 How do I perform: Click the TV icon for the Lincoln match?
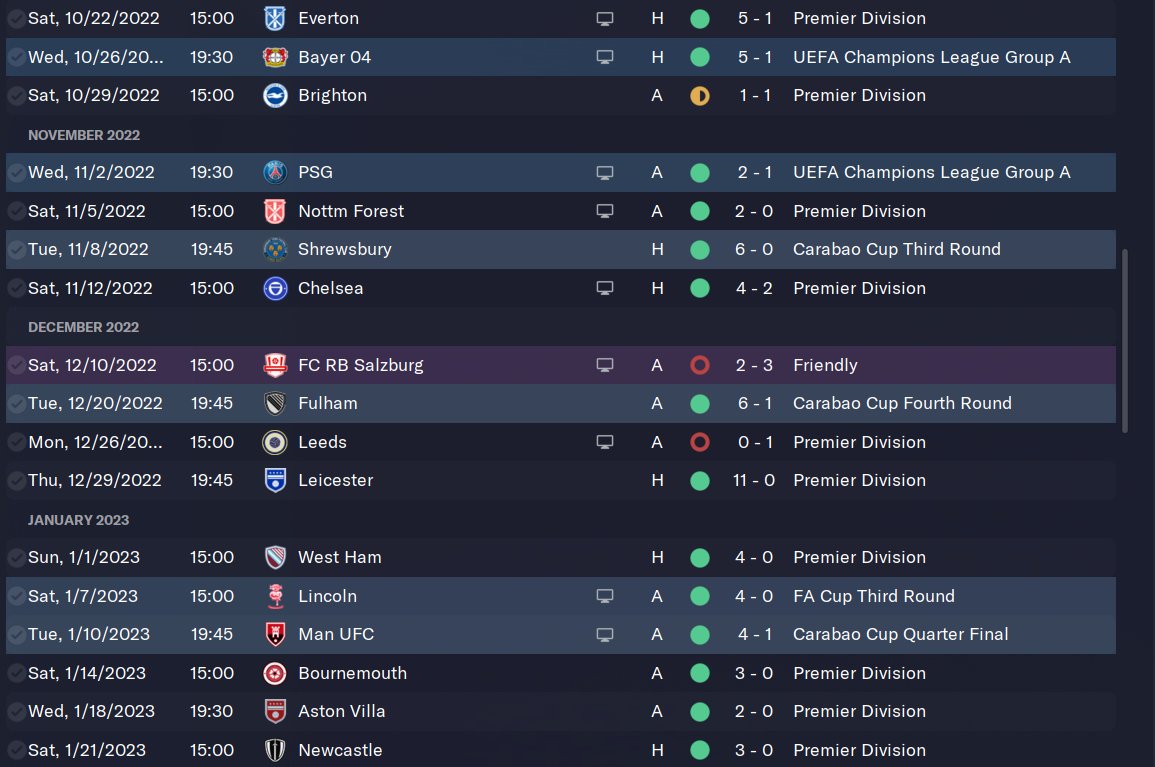point(604,596)
